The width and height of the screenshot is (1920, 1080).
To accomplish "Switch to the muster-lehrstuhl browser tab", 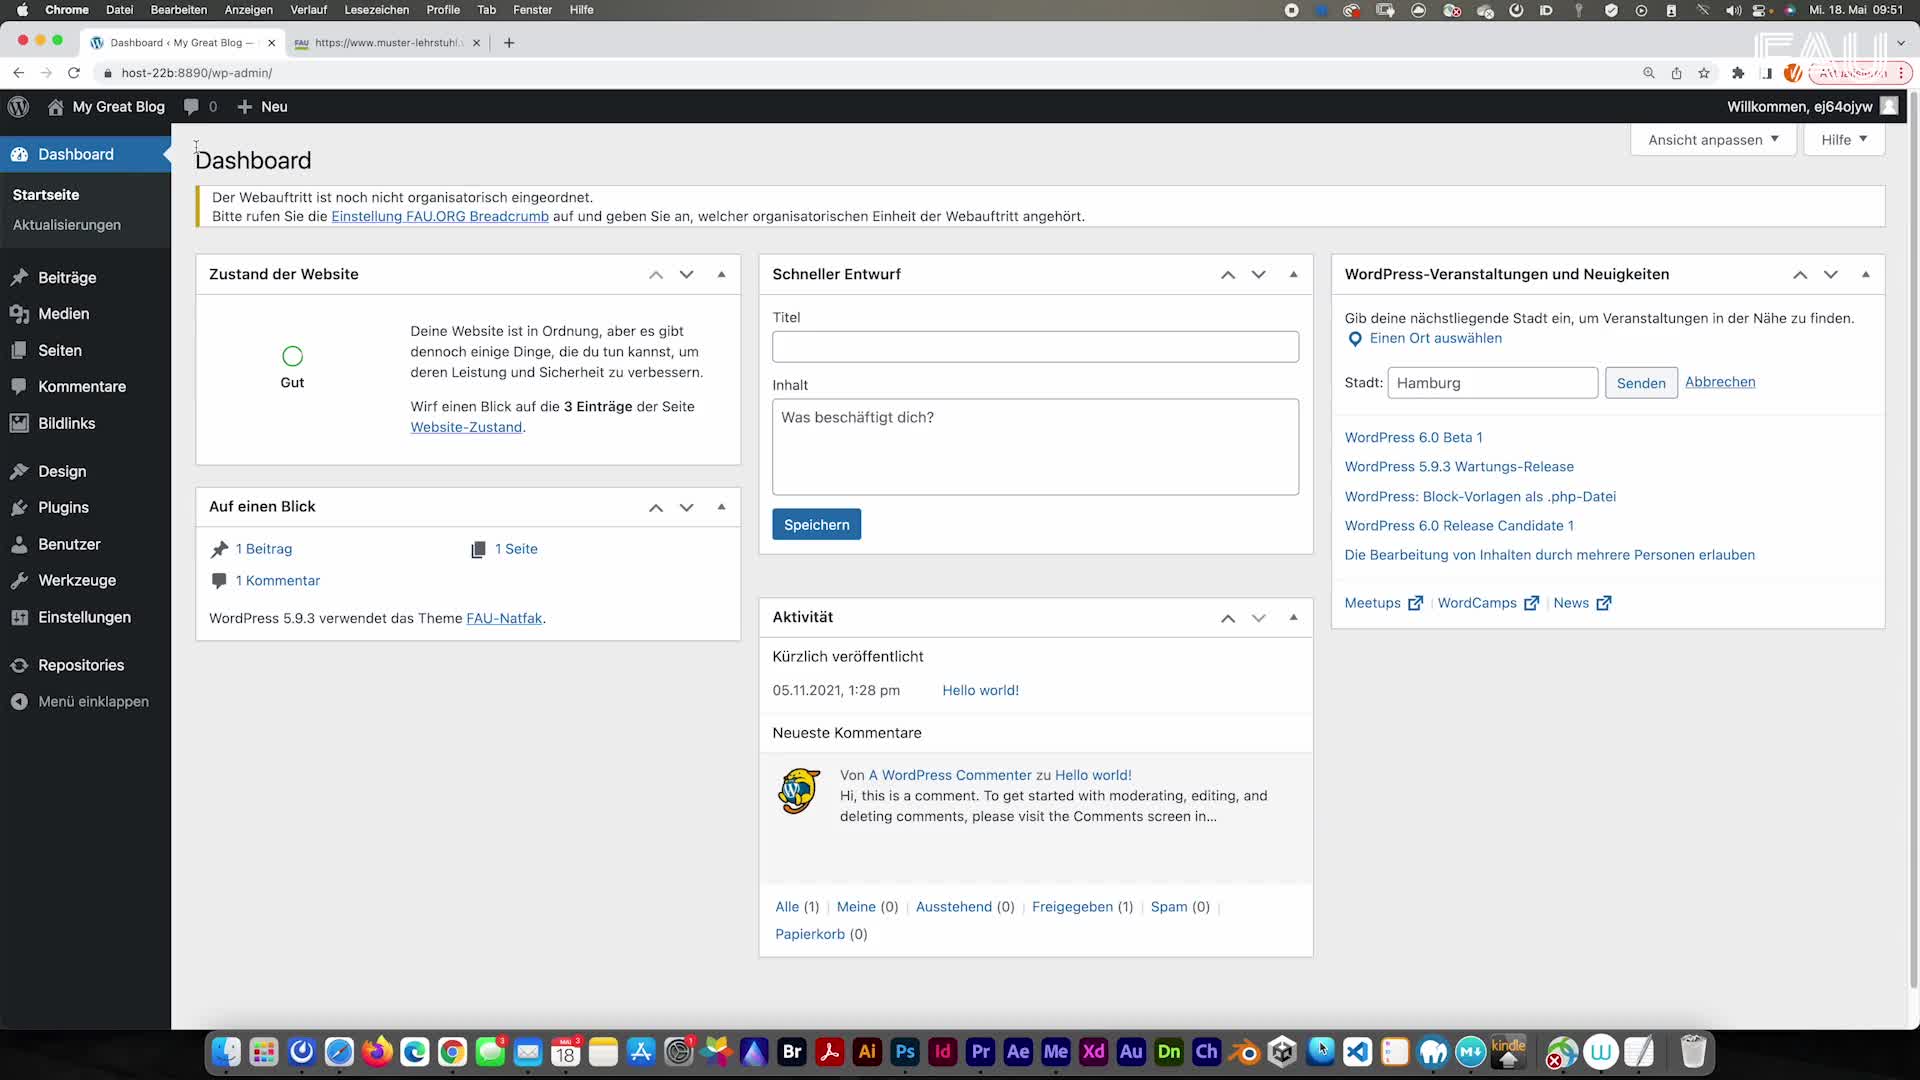I will click(x=385, y=43).
